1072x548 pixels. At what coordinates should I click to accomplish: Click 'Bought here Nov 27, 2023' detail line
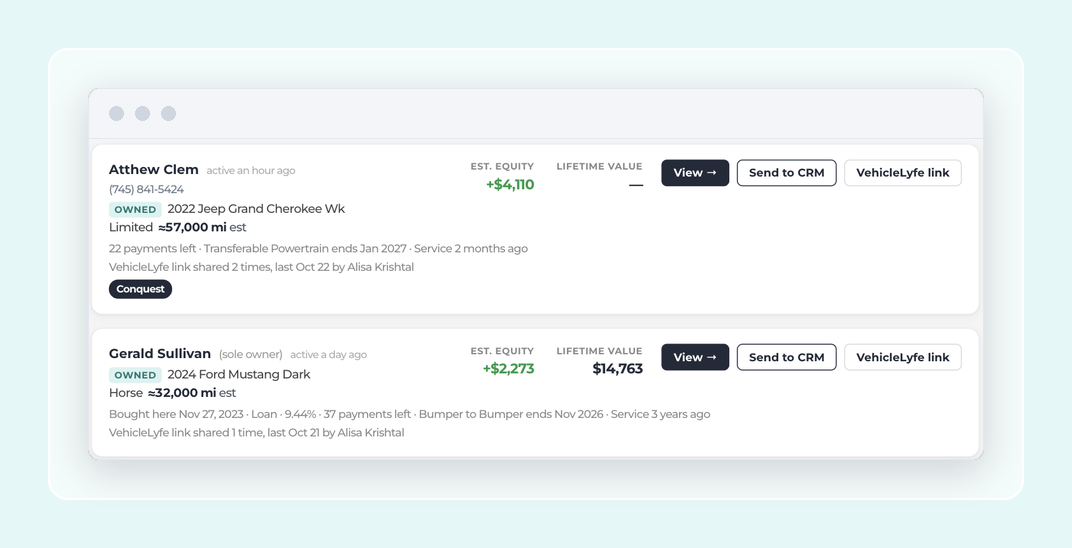click(x=410, y=414)
